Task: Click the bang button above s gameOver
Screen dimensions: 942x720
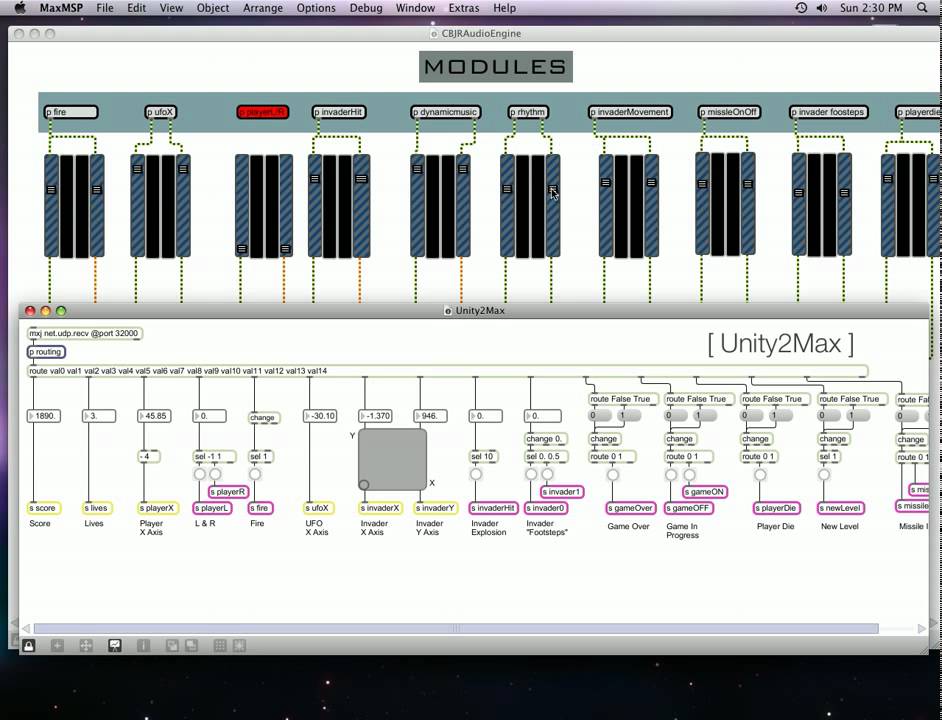Action: click(612, 475)
